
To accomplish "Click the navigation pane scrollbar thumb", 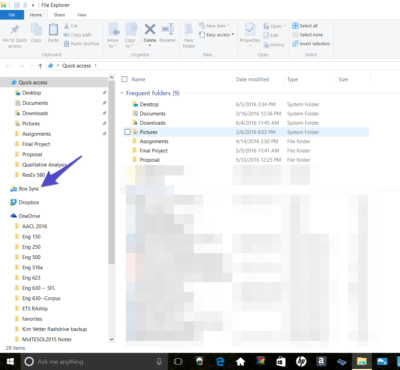I will pos(112,173).
